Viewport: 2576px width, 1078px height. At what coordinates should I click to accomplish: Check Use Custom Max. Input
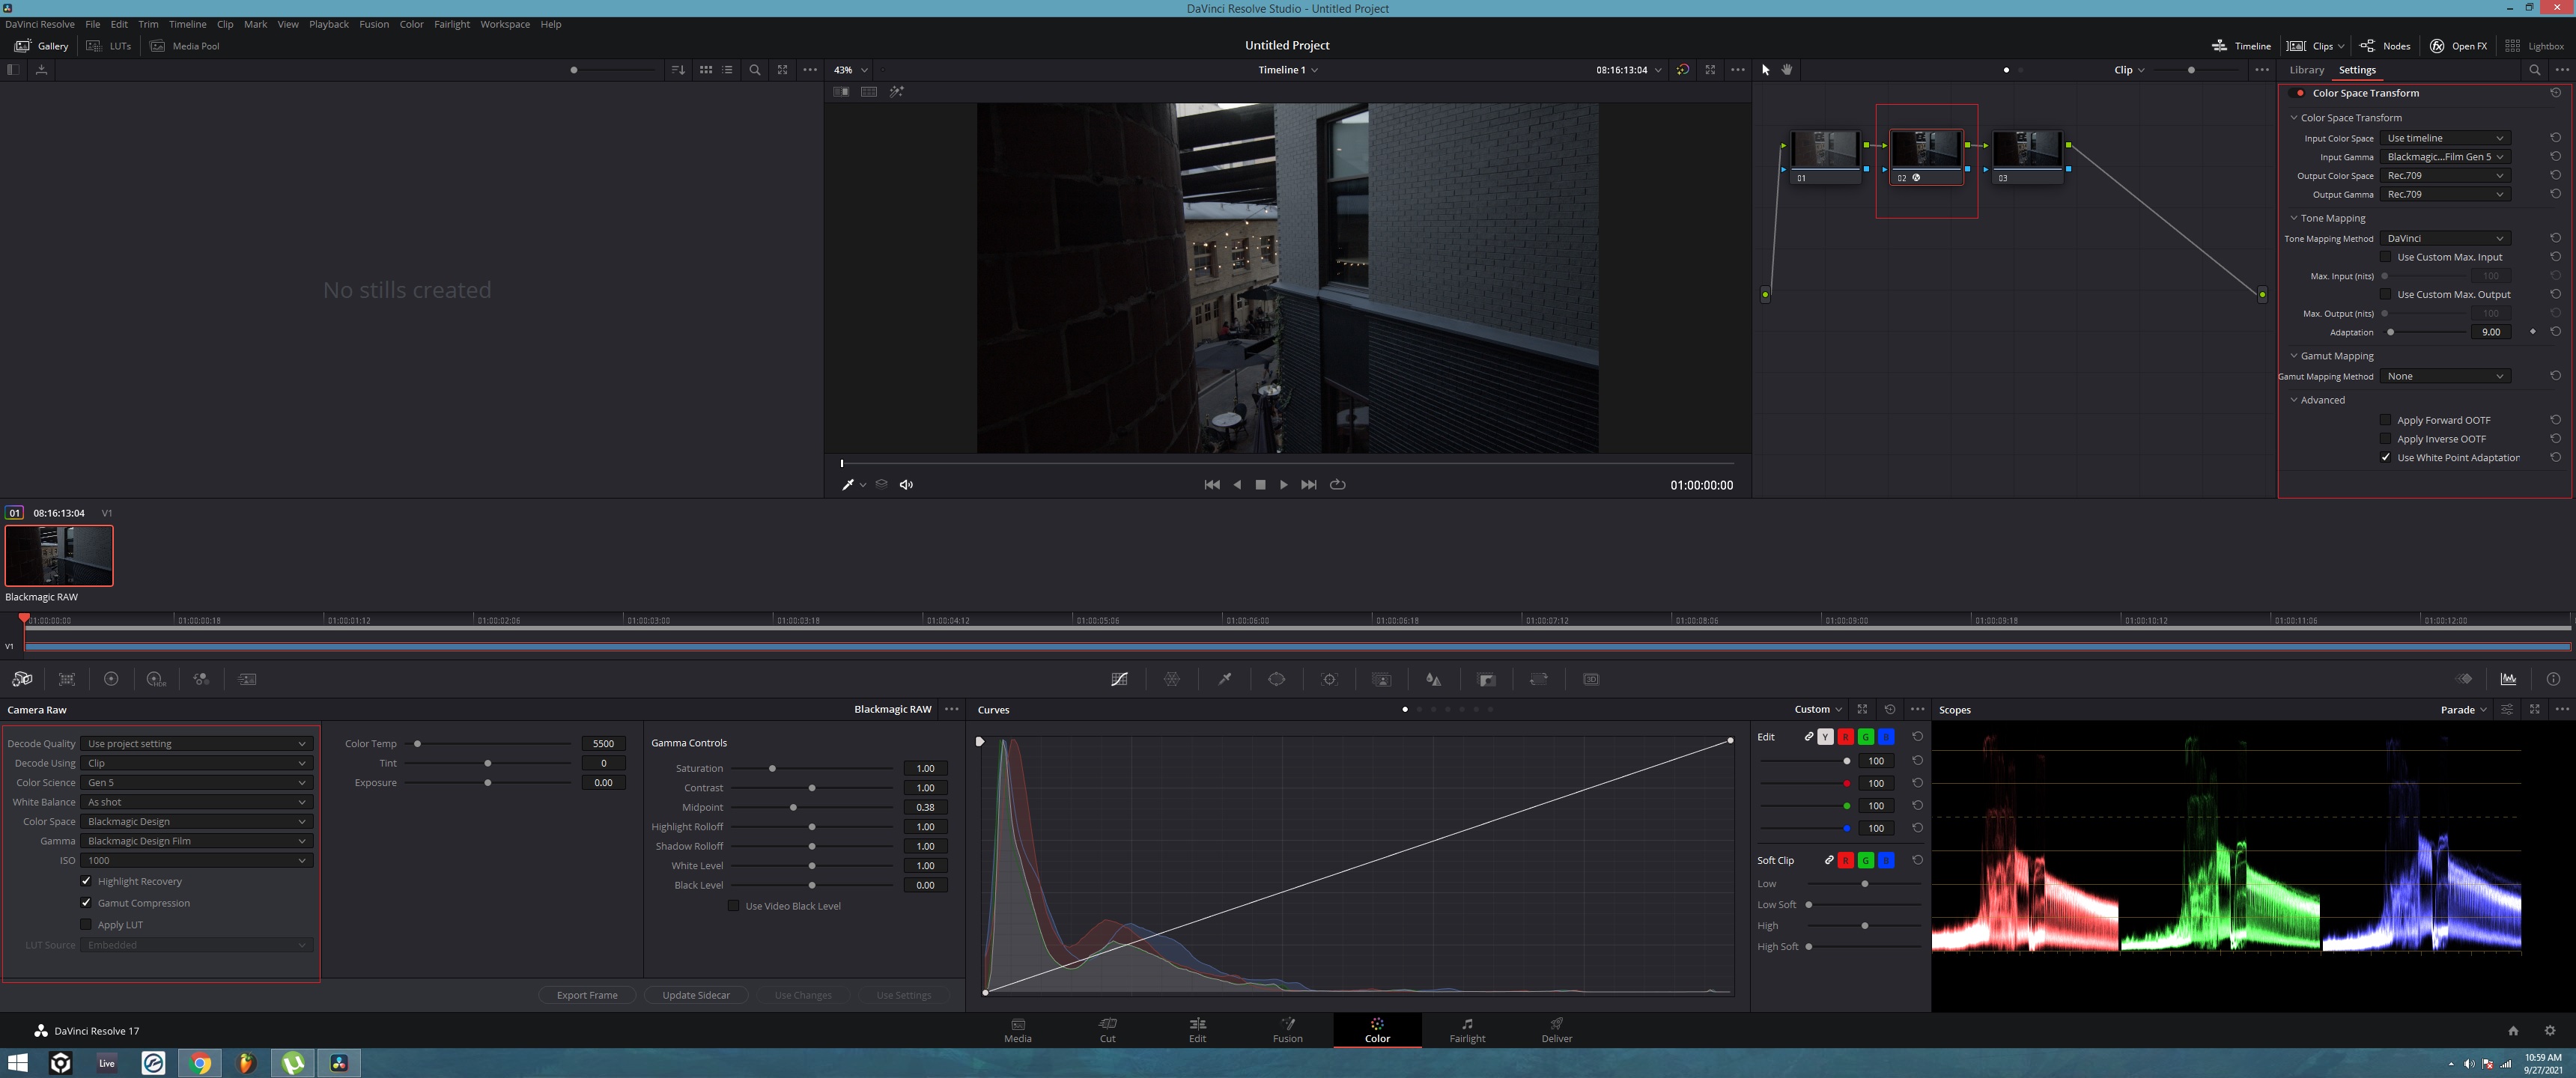click(2385, 257)
